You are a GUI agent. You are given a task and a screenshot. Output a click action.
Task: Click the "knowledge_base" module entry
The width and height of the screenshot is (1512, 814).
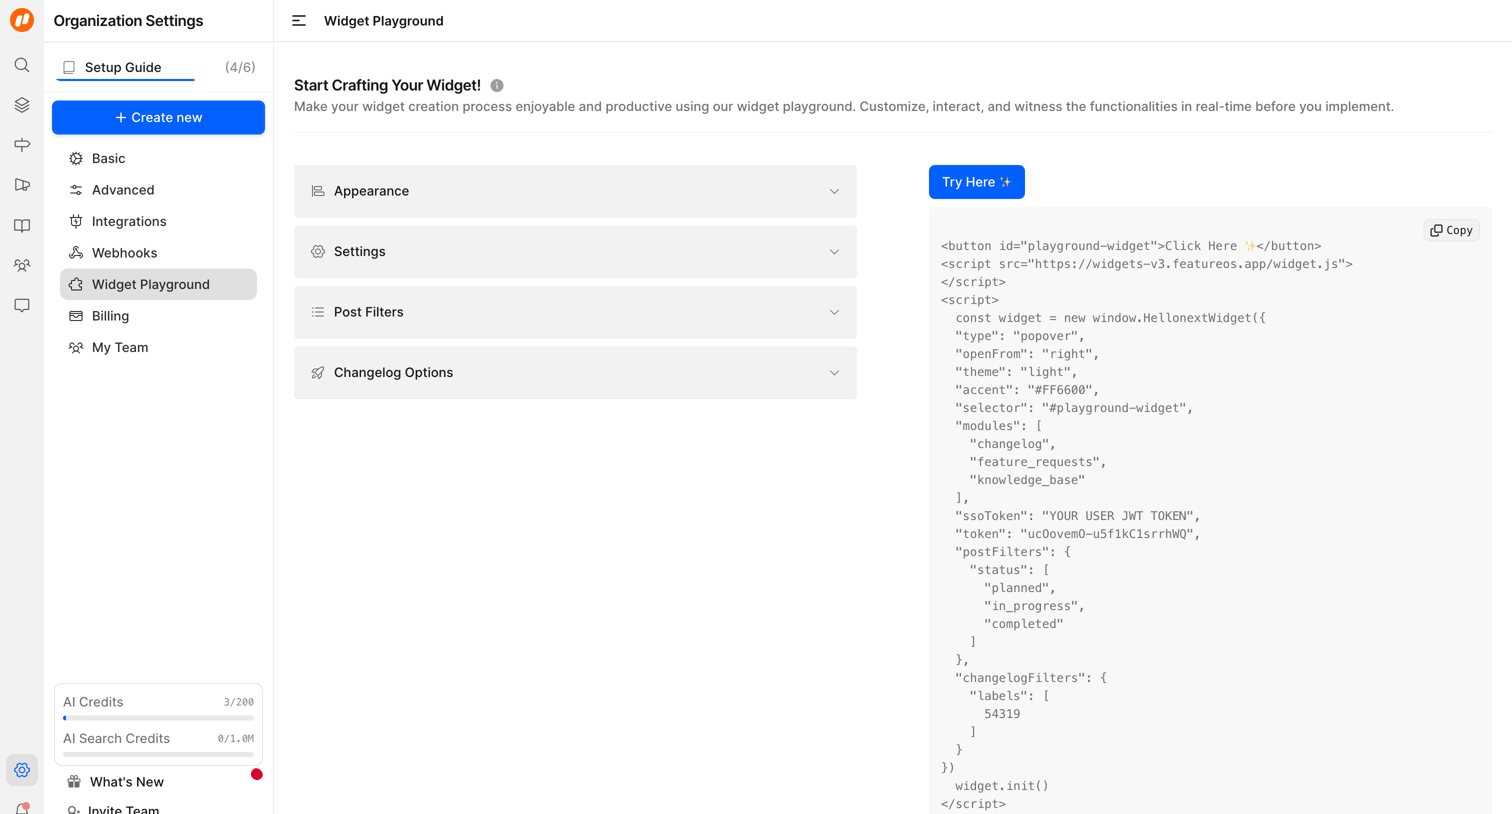[1027, 480]
